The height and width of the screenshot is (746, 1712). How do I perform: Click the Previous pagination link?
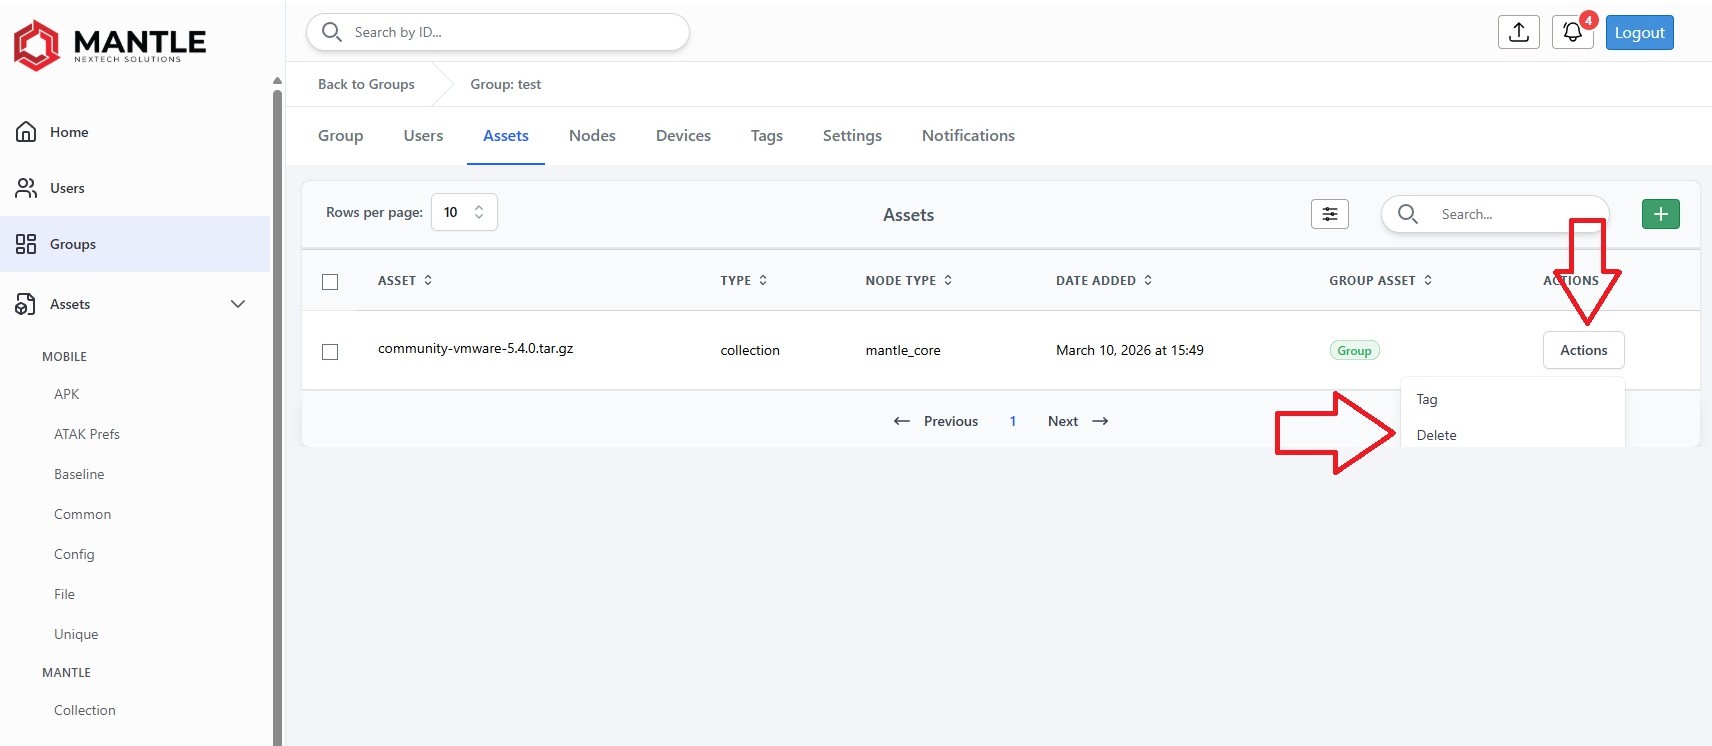click(x=935, y=421)
